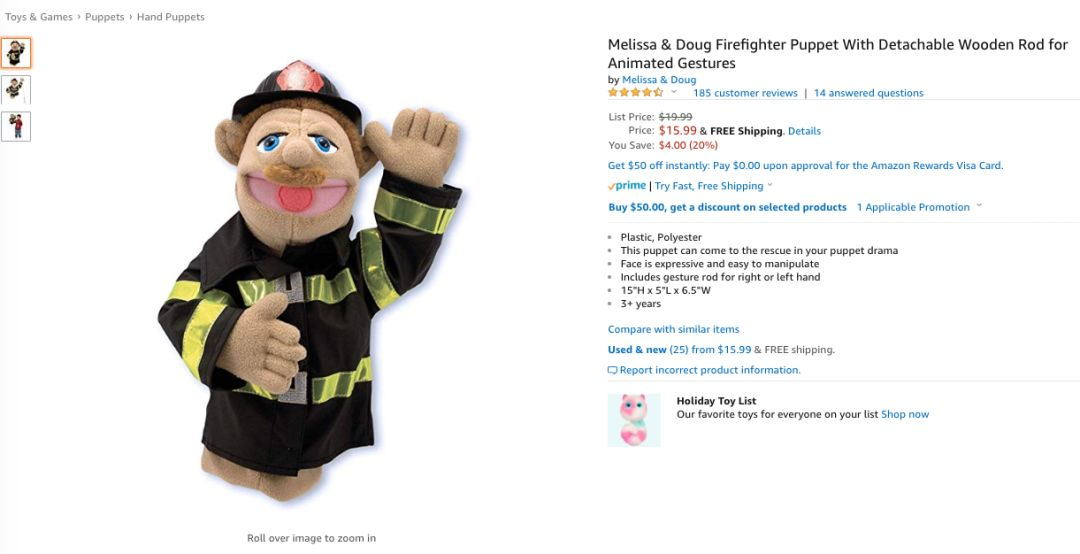Click the main firefighter puppet image
1080x554 pixels.
(x=310, y=281)
